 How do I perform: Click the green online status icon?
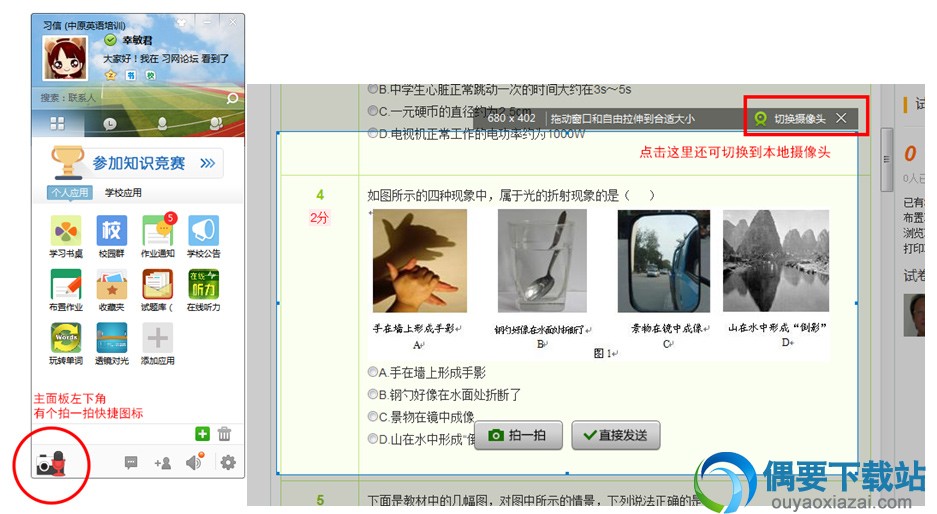(x=111, y=40)
